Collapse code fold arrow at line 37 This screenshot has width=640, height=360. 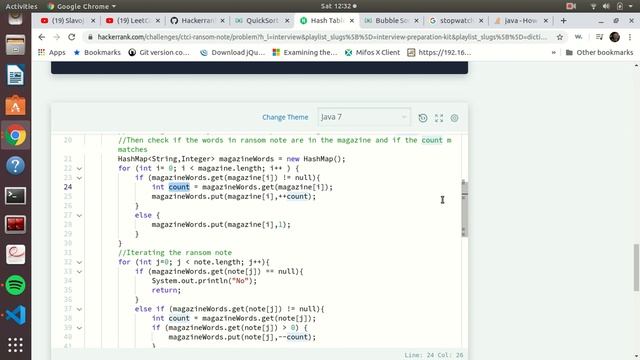[79, 309]
